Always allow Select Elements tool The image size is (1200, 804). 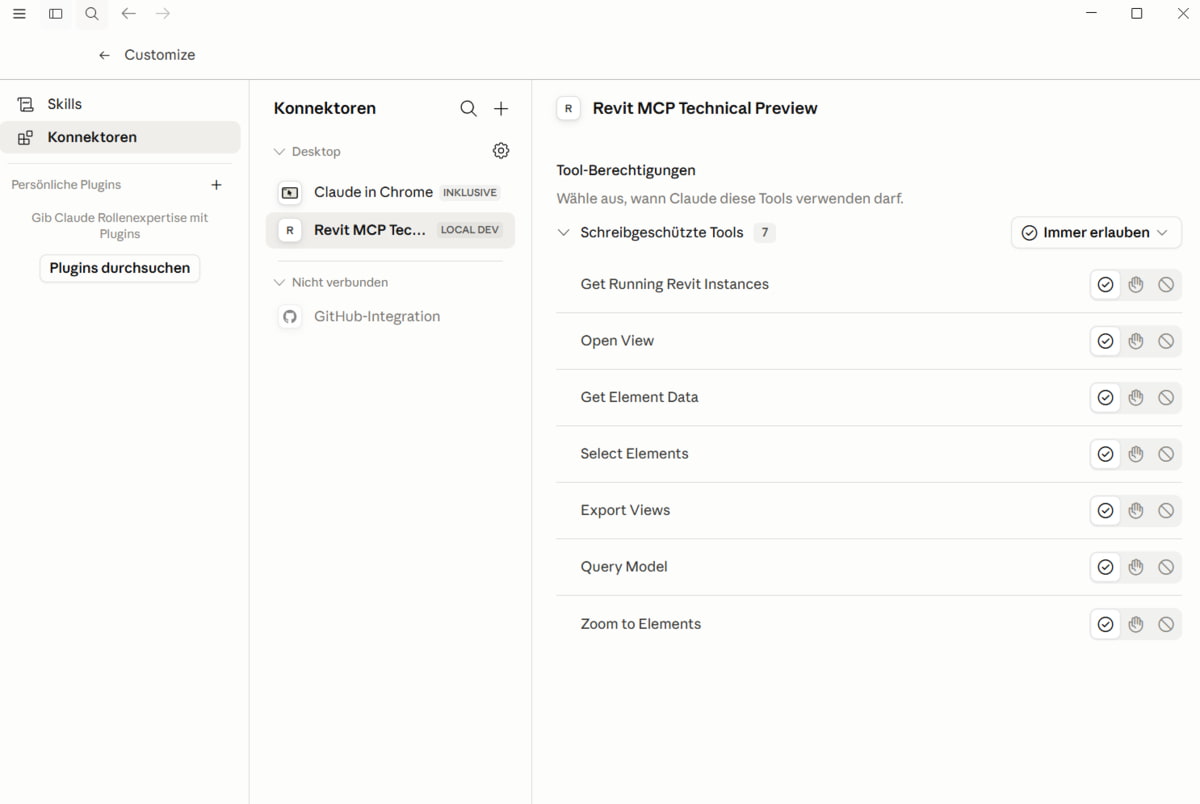coord(1105,454)
